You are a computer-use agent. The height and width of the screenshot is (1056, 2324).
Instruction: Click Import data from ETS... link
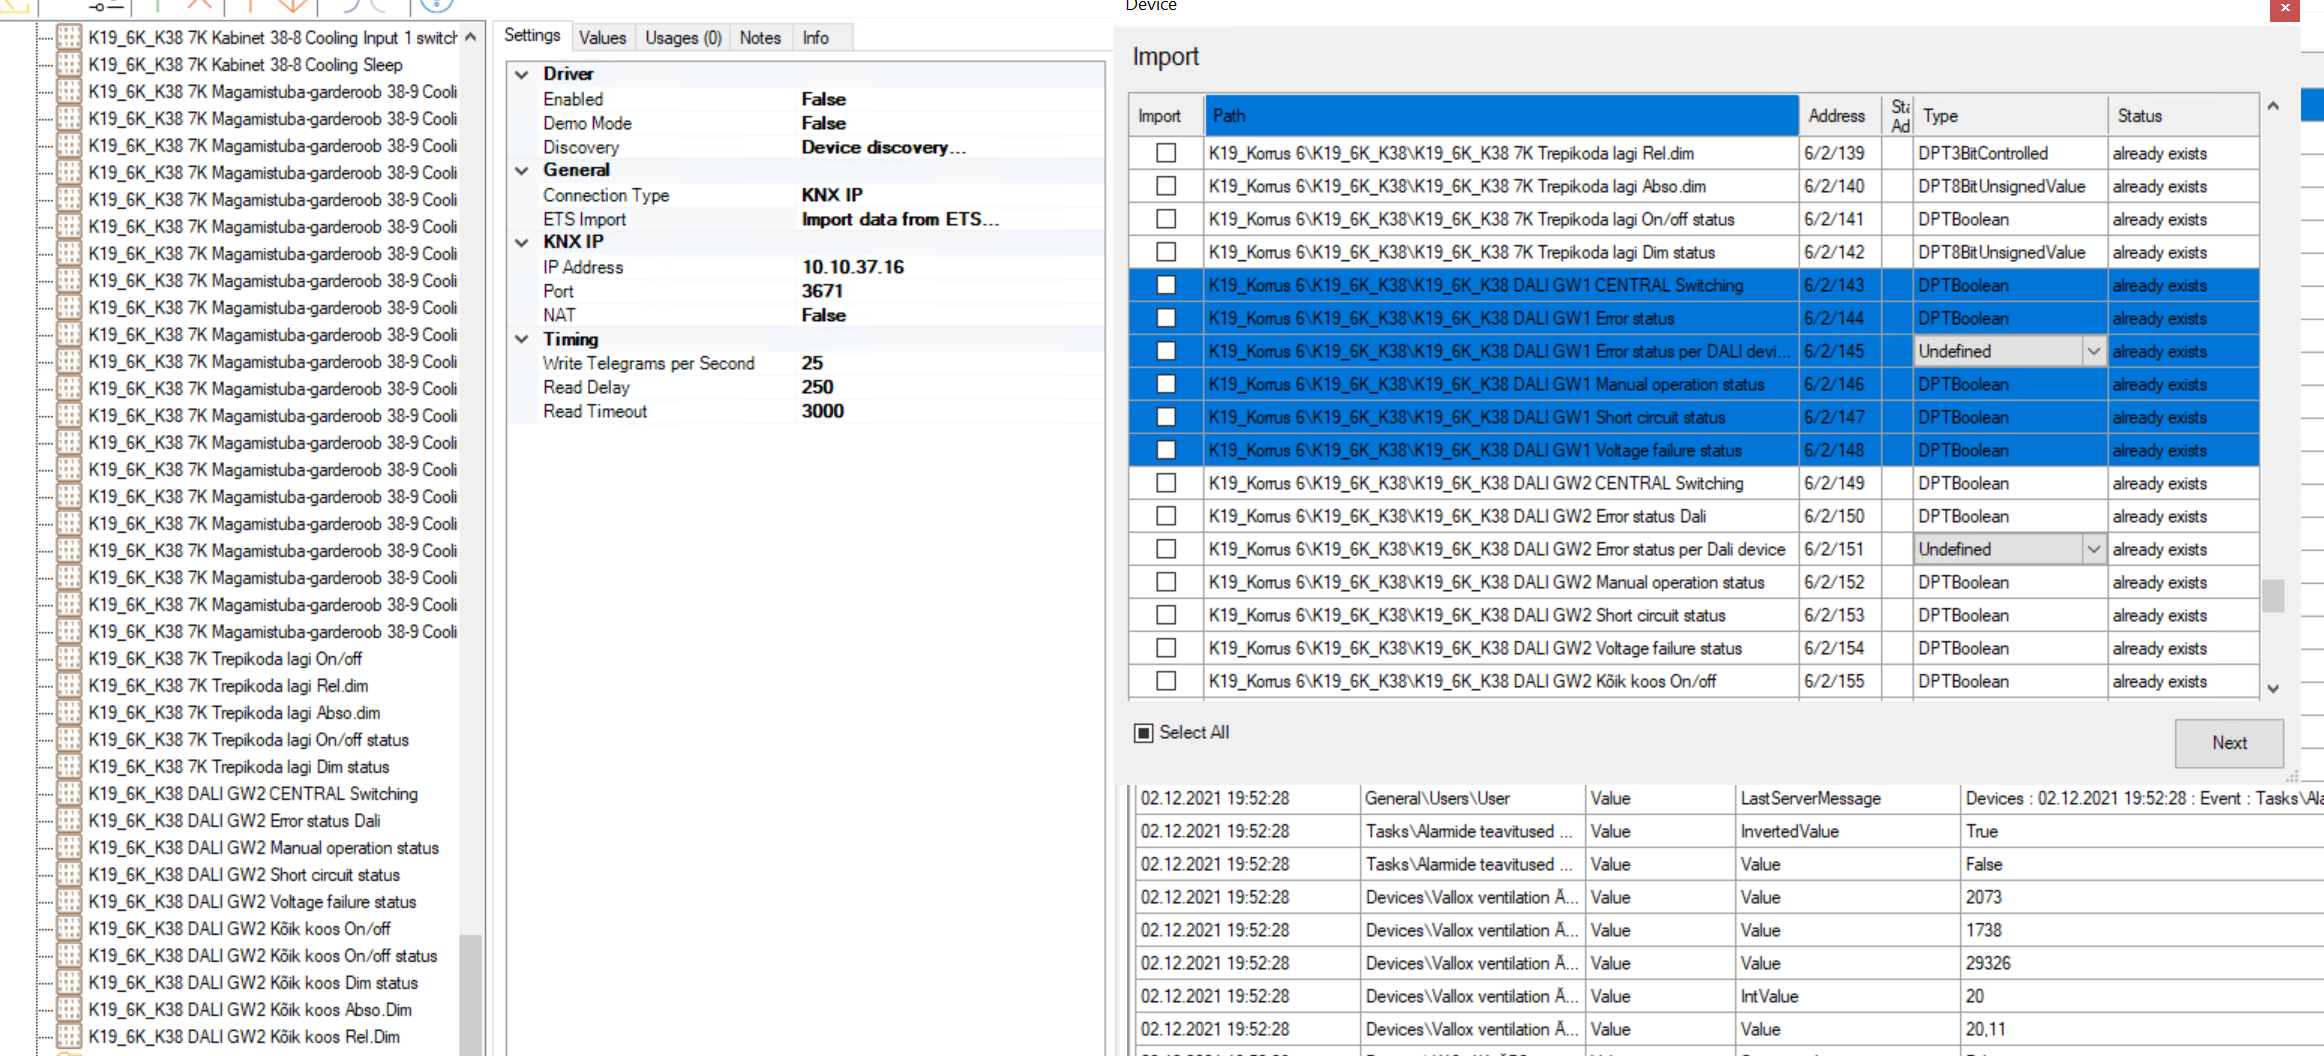pyautogui.click(x=900, y=219)
